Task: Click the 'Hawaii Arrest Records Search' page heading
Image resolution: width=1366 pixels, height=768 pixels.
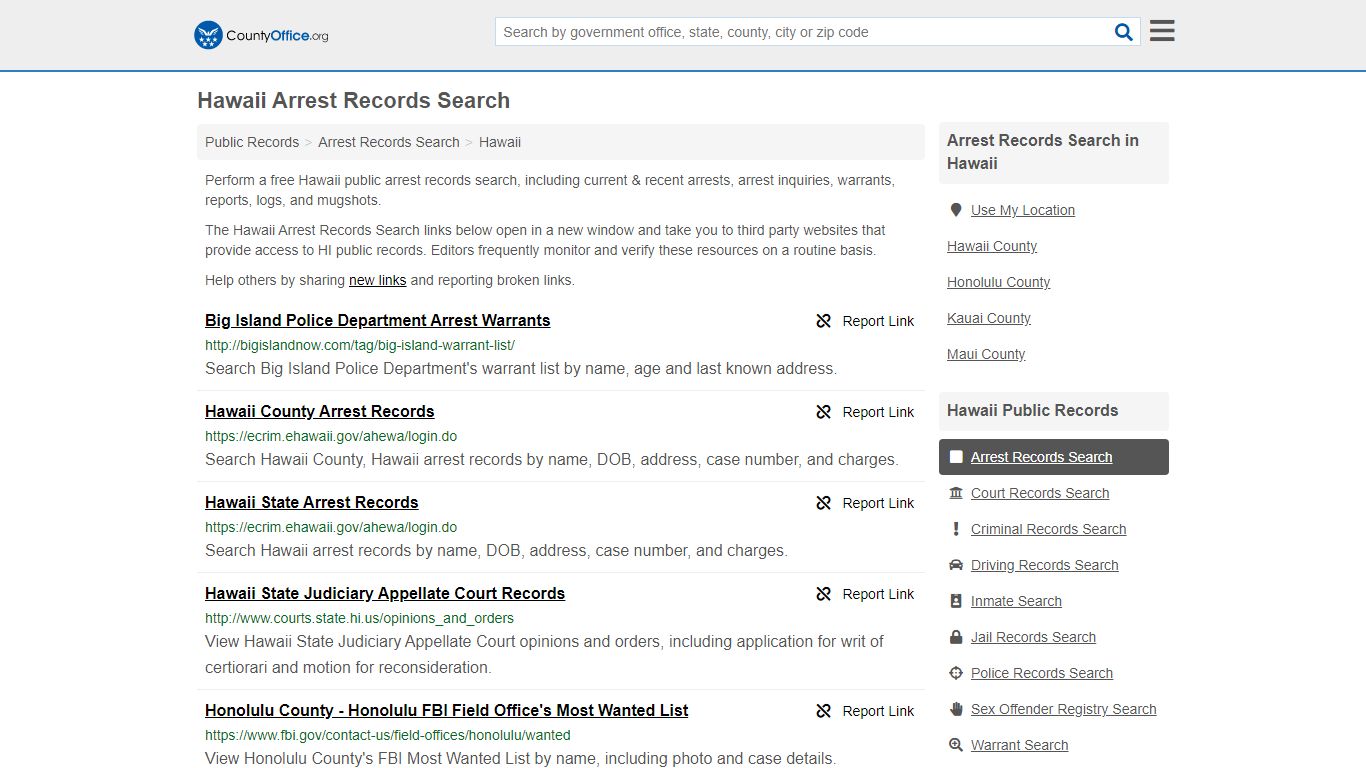Action: point(354,101)
